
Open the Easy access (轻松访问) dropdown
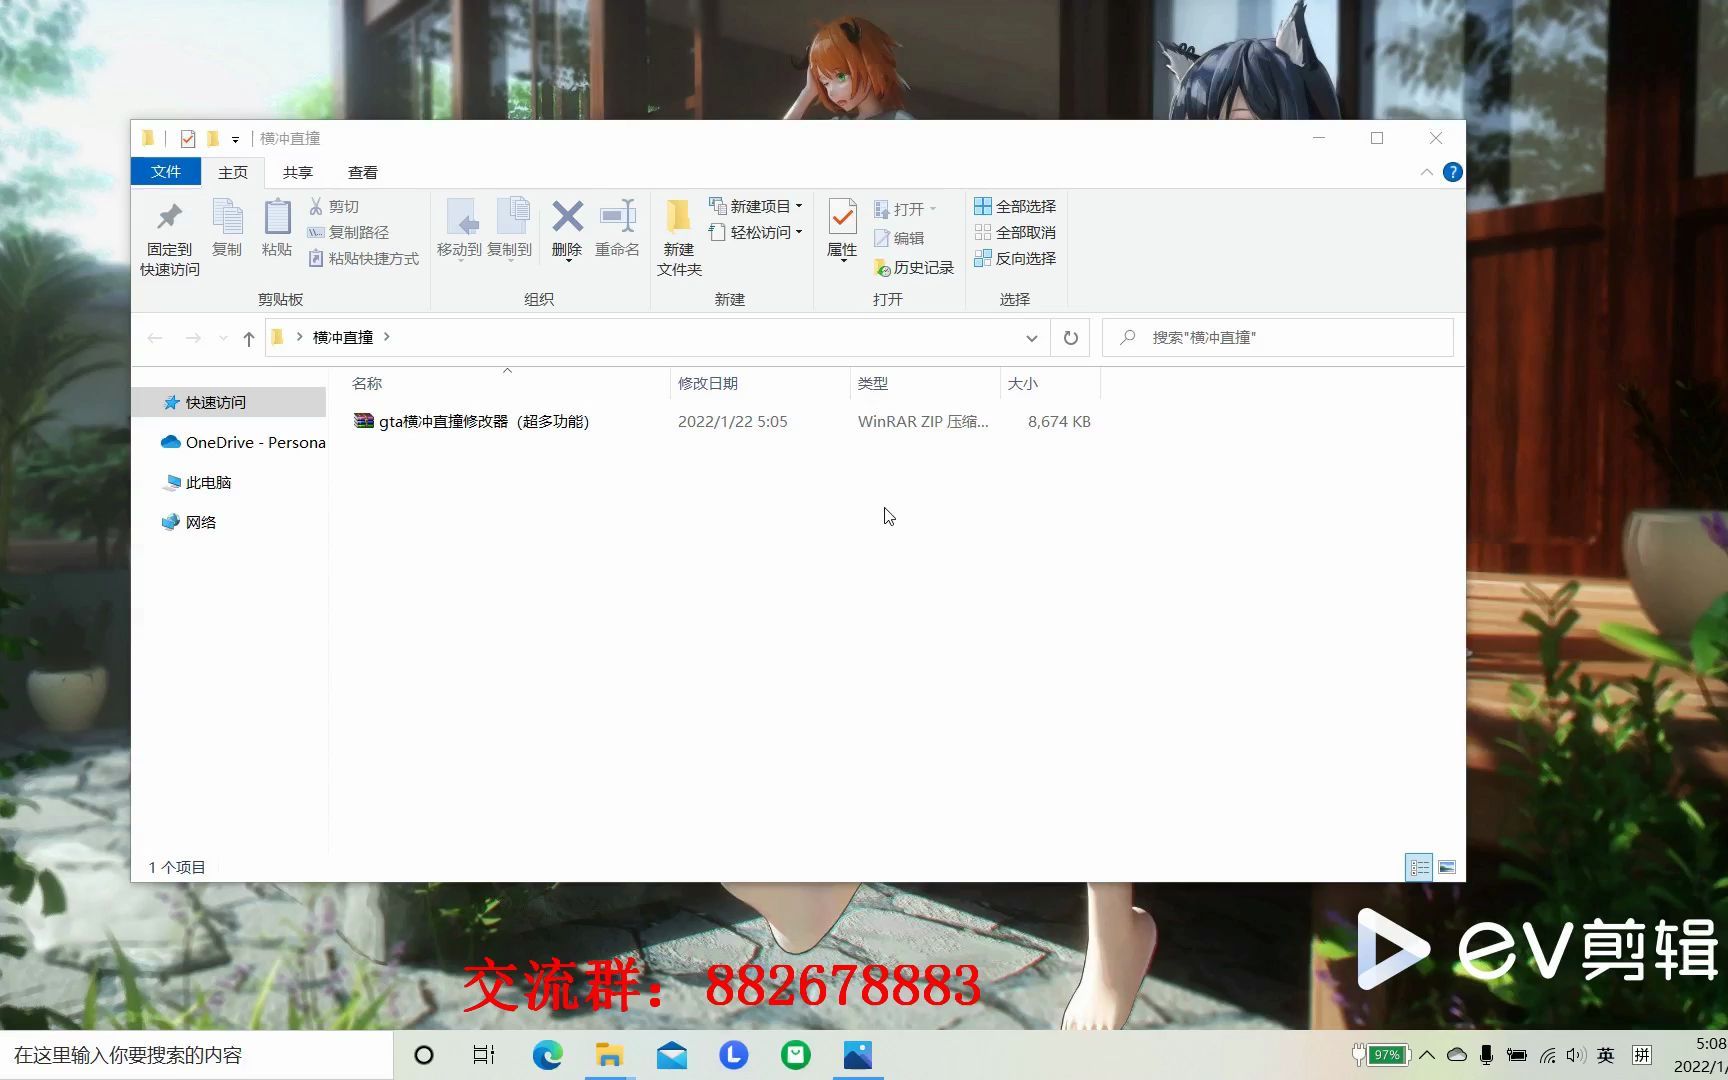(756, 232)
